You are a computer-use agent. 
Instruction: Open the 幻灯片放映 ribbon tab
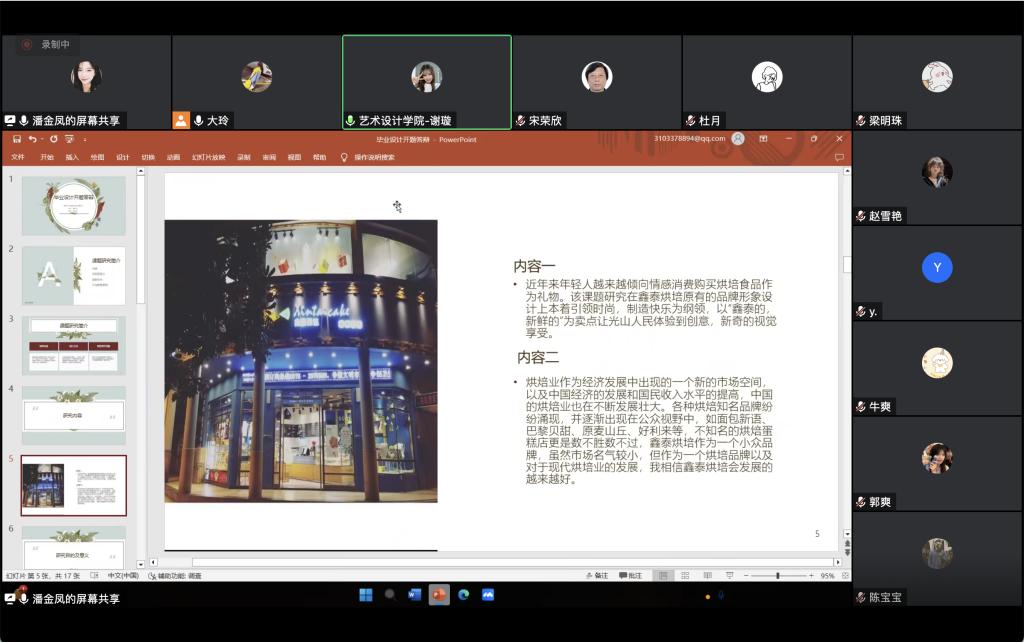click(207, 157)
